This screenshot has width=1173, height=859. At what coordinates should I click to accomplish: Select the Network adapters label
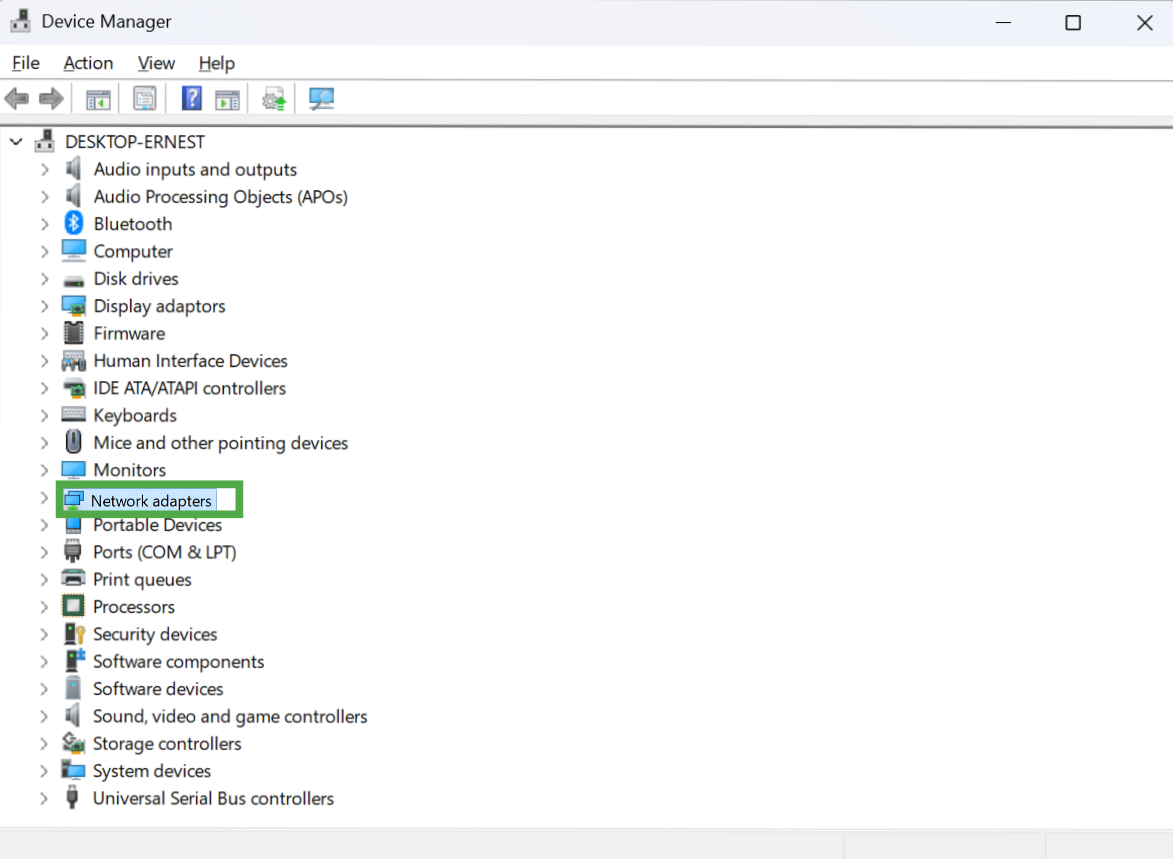(x=151, y=501)
